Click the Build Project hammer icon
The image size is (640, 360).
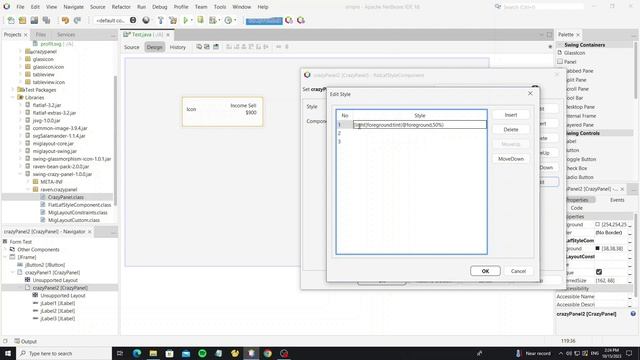pos(161,20)
